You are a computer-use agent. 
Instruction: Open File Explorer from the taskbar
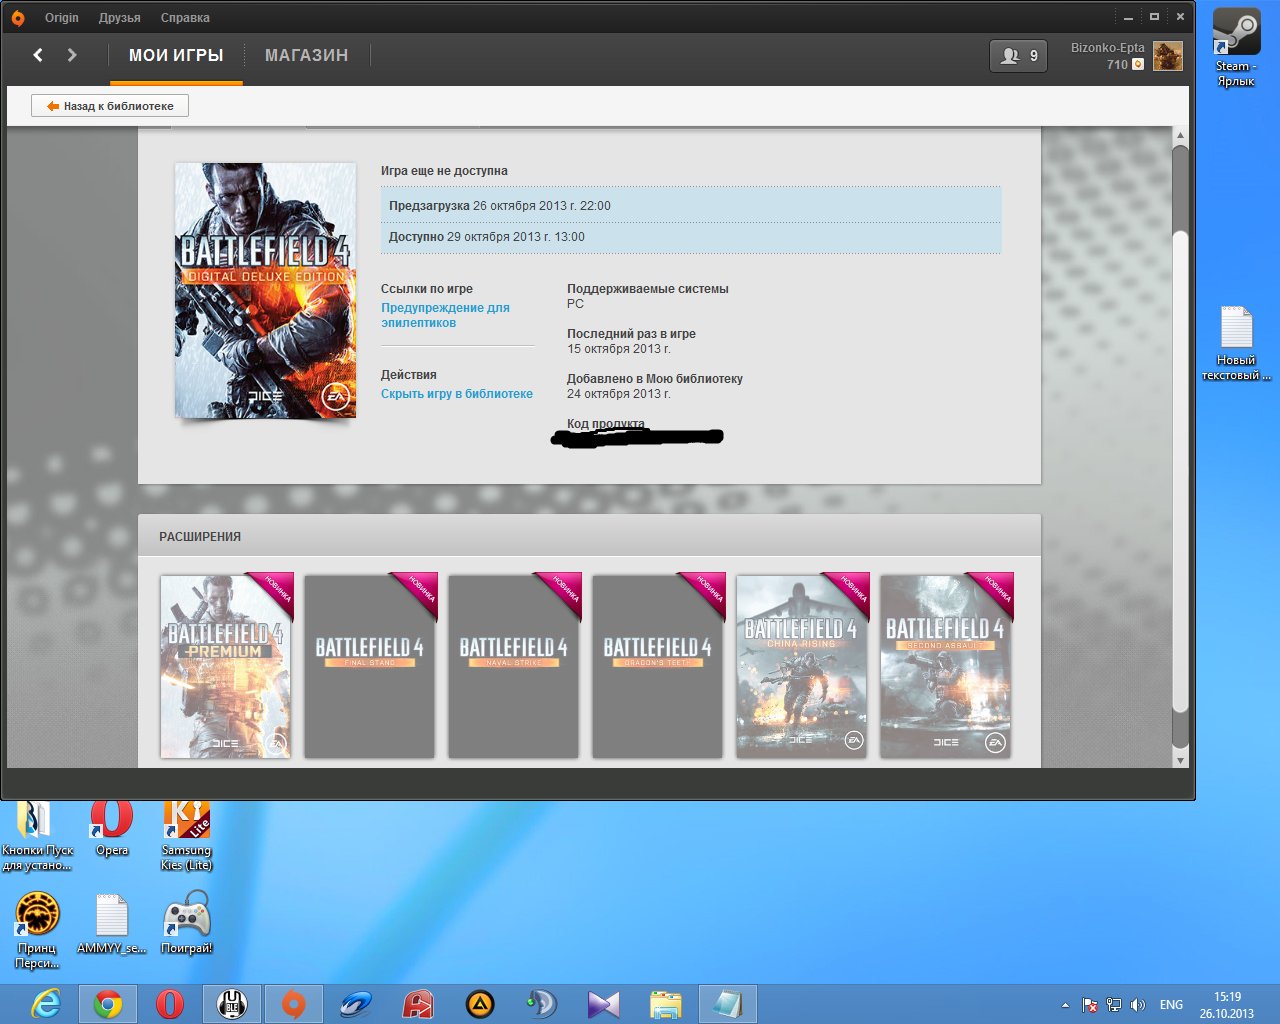coord(666,1004)
